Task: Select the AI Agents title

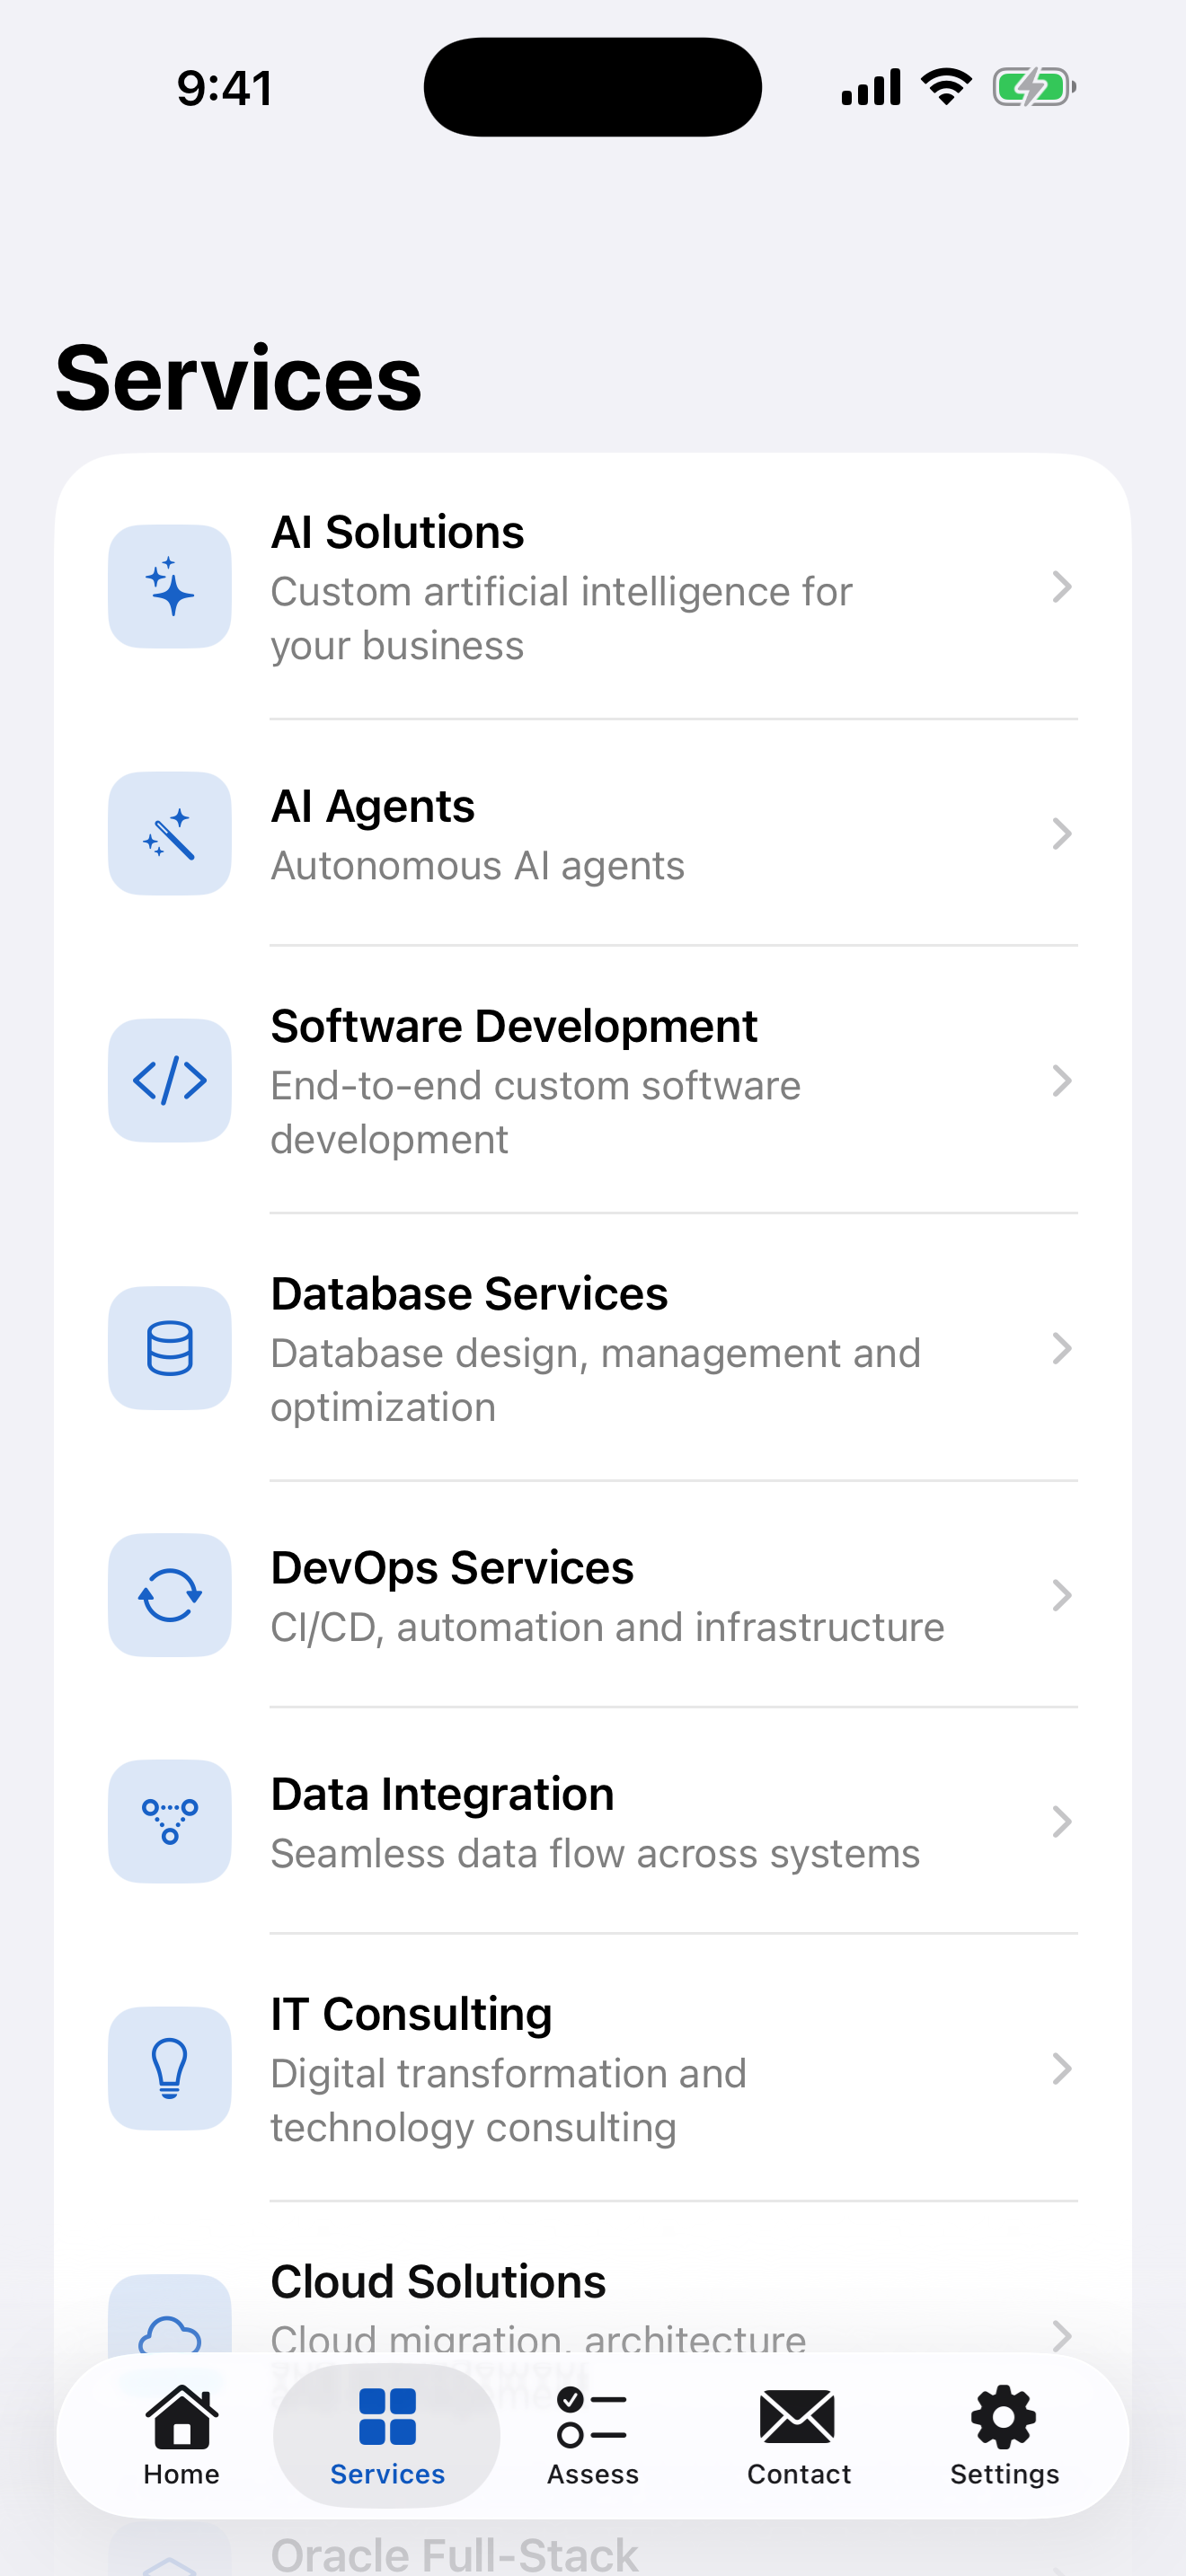Action: coord(372,807)
